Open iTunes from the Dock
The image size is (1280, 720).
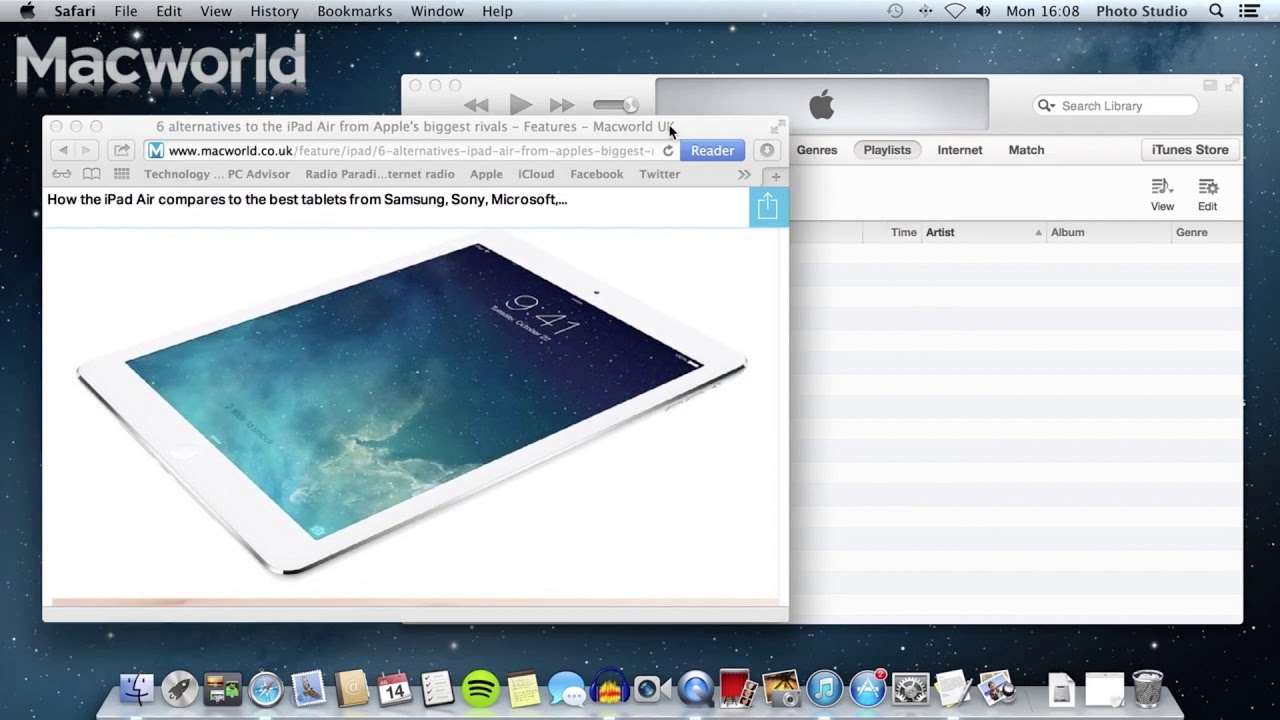[825, 689]
